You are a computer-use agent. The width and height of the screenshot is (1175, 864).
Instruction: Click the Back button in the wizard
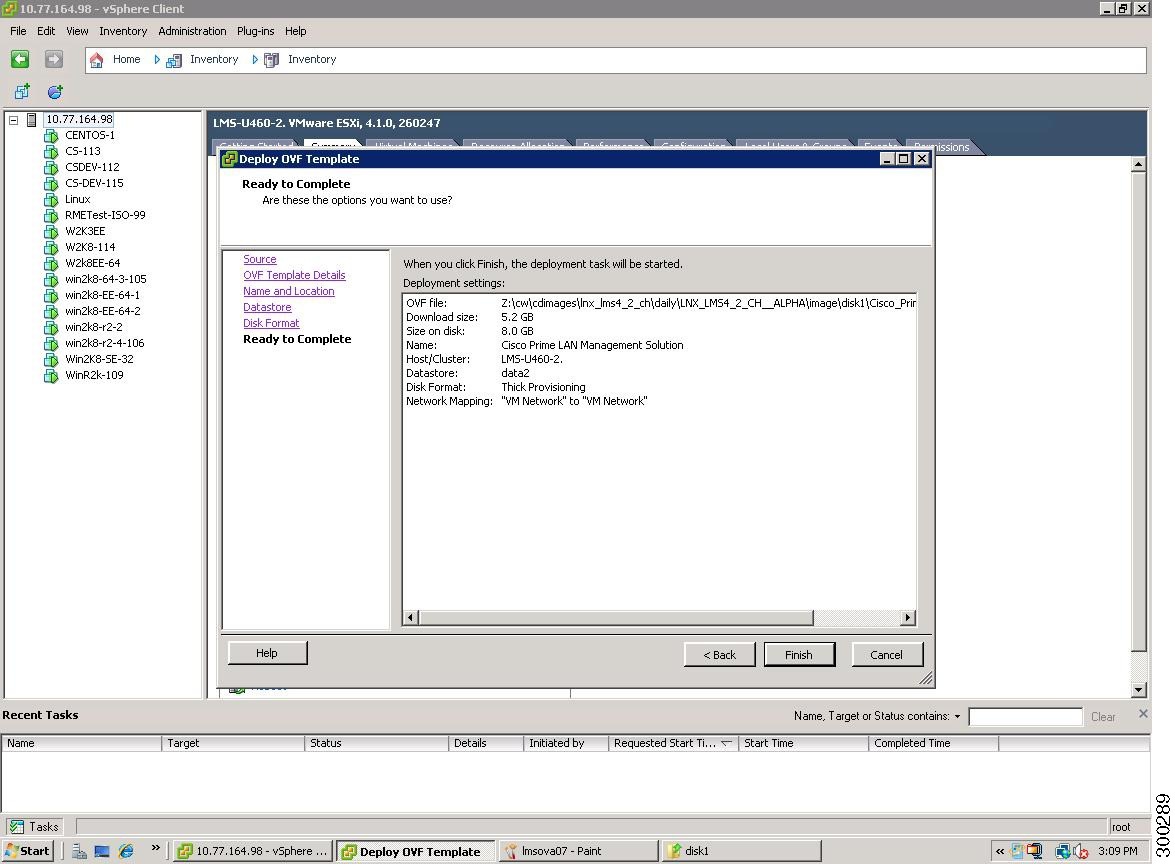[x=719, y=655]
